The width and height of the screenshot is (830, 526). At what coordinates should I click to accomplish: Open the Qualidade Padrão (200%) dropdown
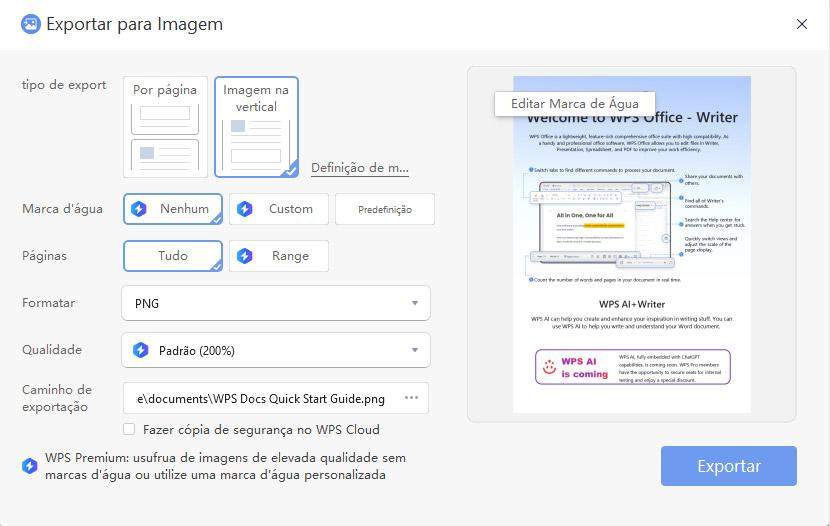tap(276, 350)
